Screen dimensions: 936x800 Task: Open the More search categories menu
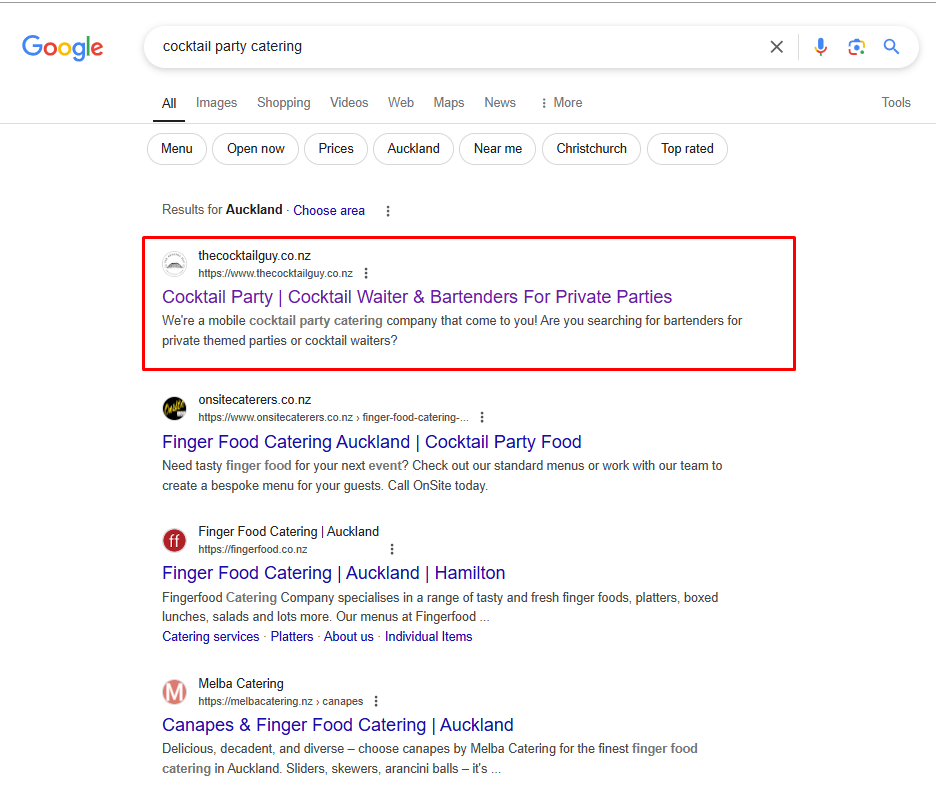tap(561, 103)
